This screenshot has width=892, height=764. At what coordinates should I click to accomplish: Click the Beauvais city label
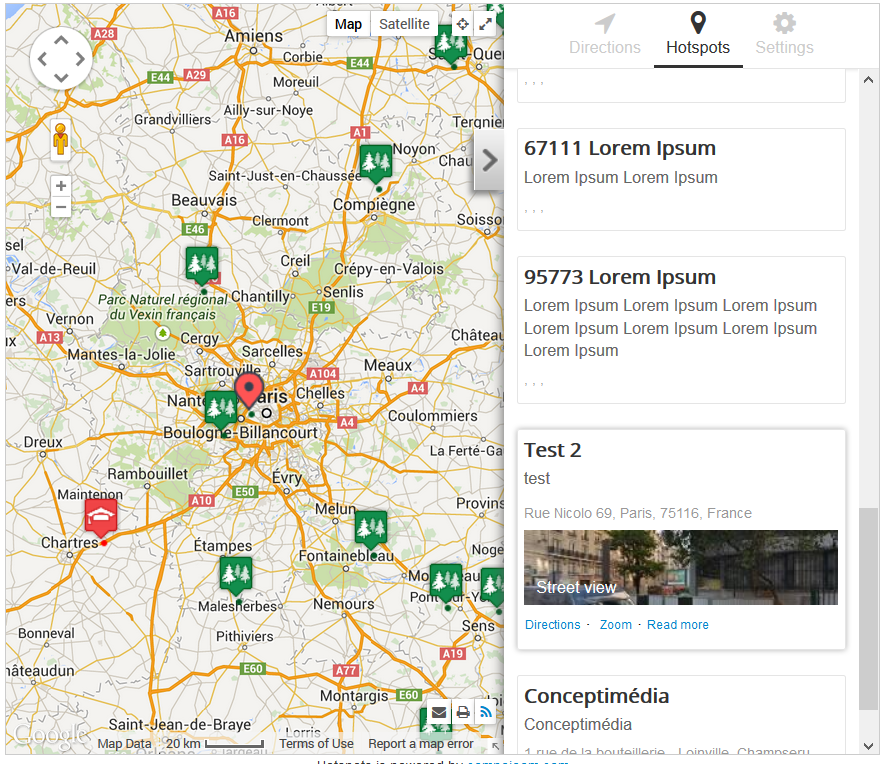[204, 200]
